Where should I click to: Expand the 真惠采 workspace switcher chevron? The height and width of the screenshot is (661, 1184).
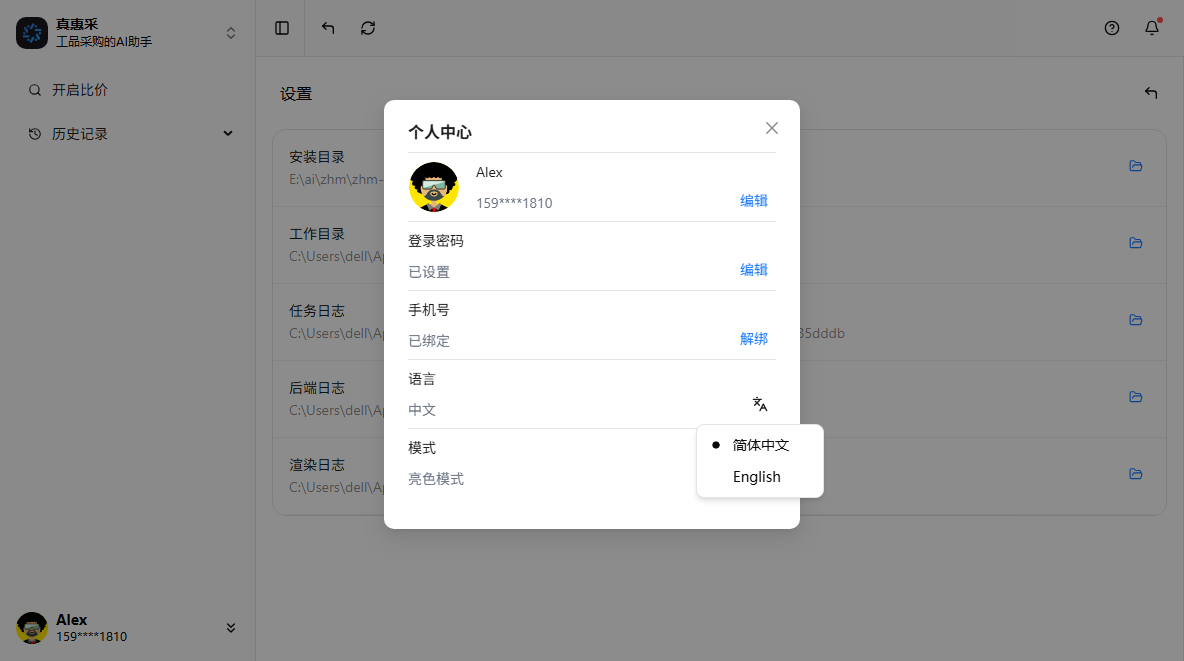point(230,31)
